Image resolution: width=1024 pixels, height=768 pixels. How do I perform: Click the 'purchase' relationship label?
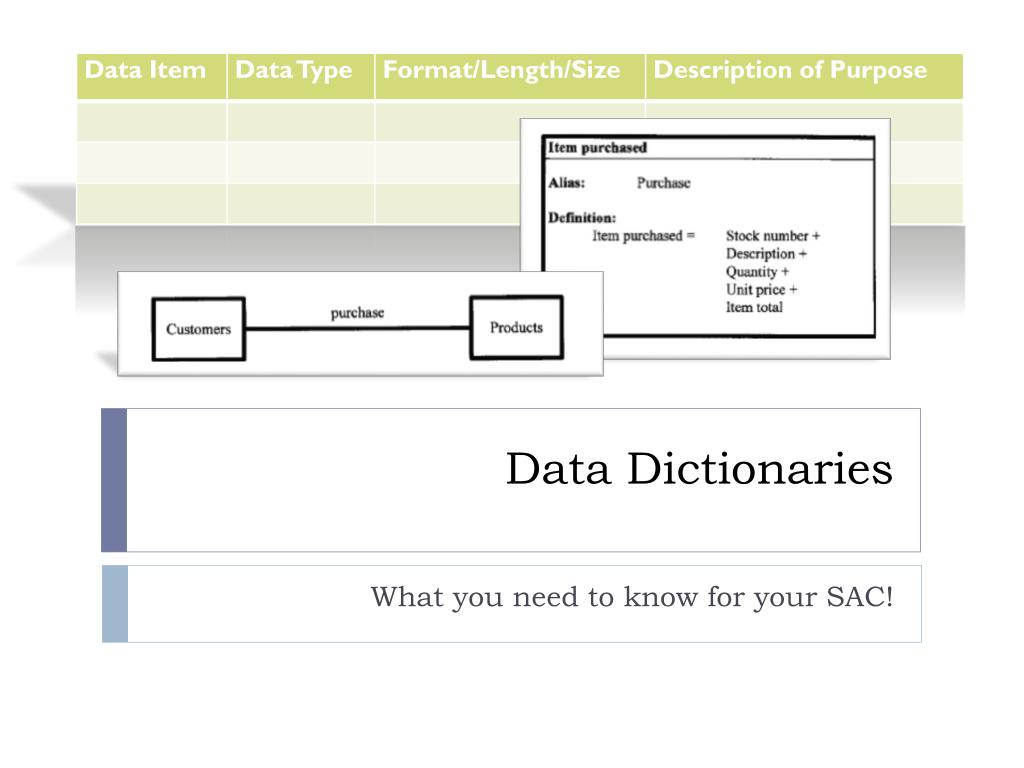tap(357, 313)
